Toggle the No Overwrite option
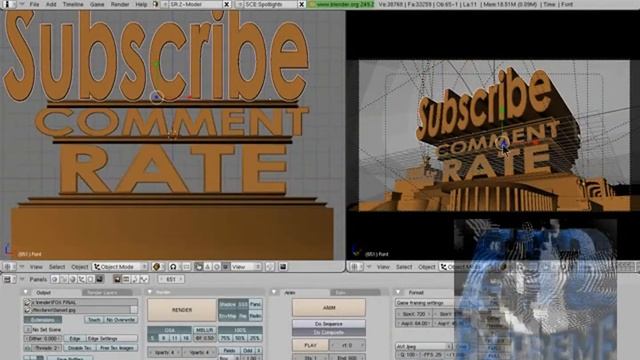The height and width of the screenshot is (360, 640). pos(121,320)
